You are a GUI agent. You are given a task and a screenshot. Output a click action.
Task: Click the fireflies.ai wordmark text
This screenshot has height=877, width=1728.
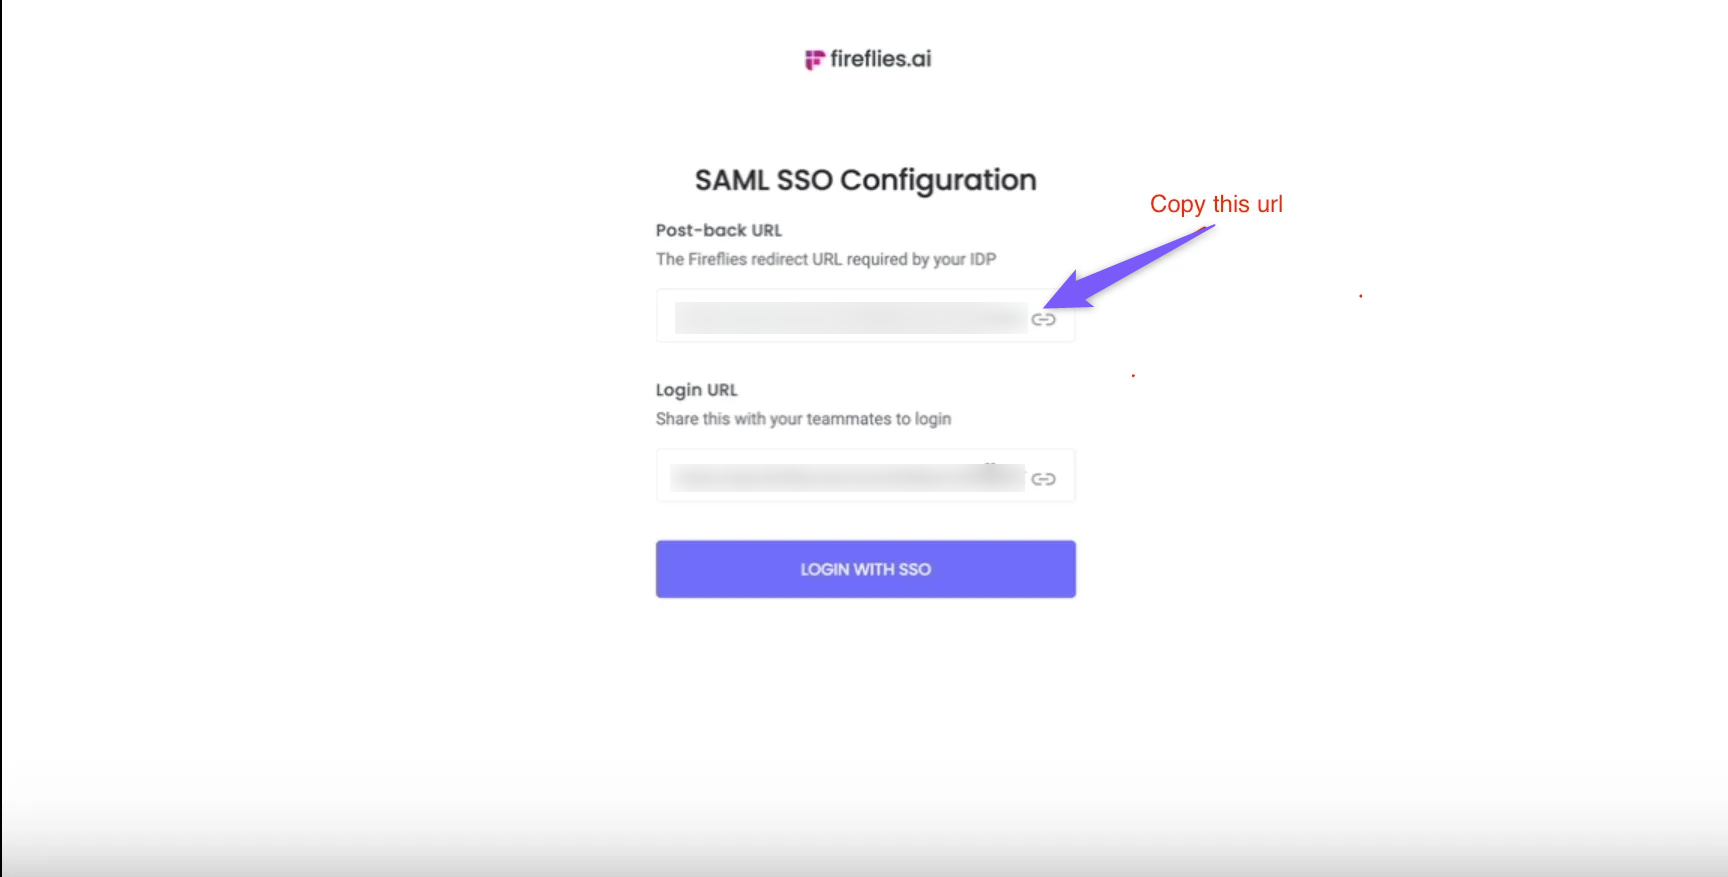tap(880, 59)
